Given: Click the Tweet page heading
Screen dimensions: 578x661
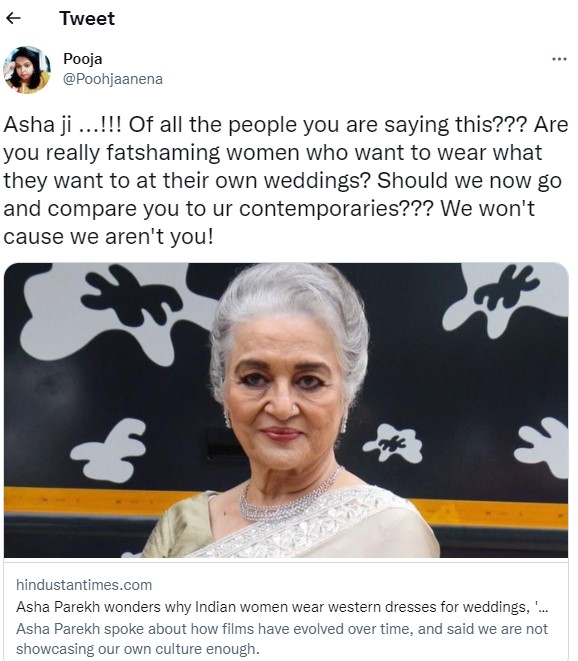Looking at the screenshot, I should pyautogui.click(x=87, y=19).
